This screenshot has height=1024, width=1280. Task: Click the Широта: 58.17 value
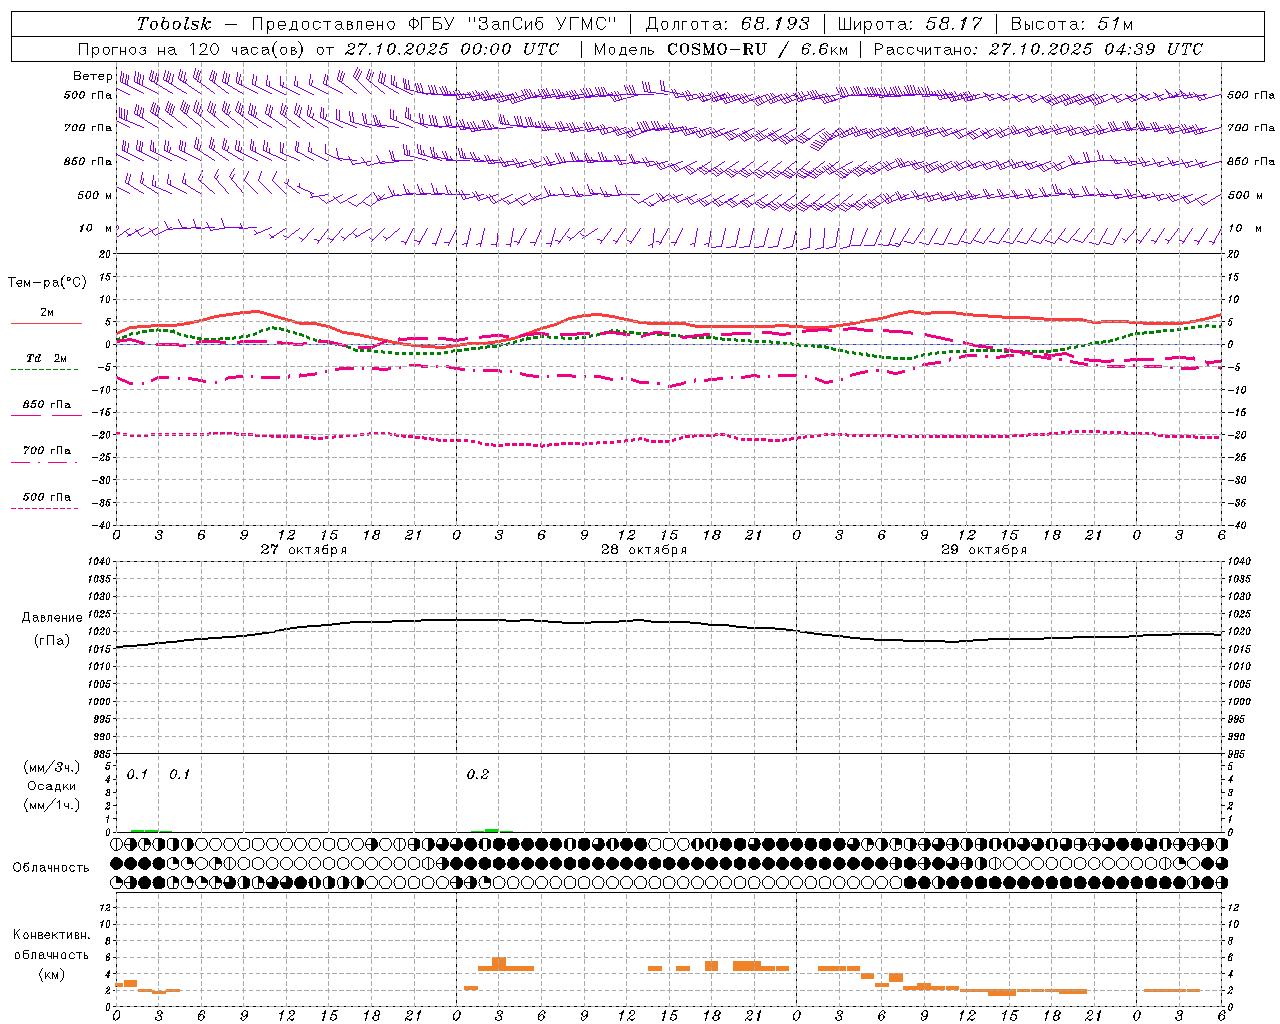tap(910, 24)
